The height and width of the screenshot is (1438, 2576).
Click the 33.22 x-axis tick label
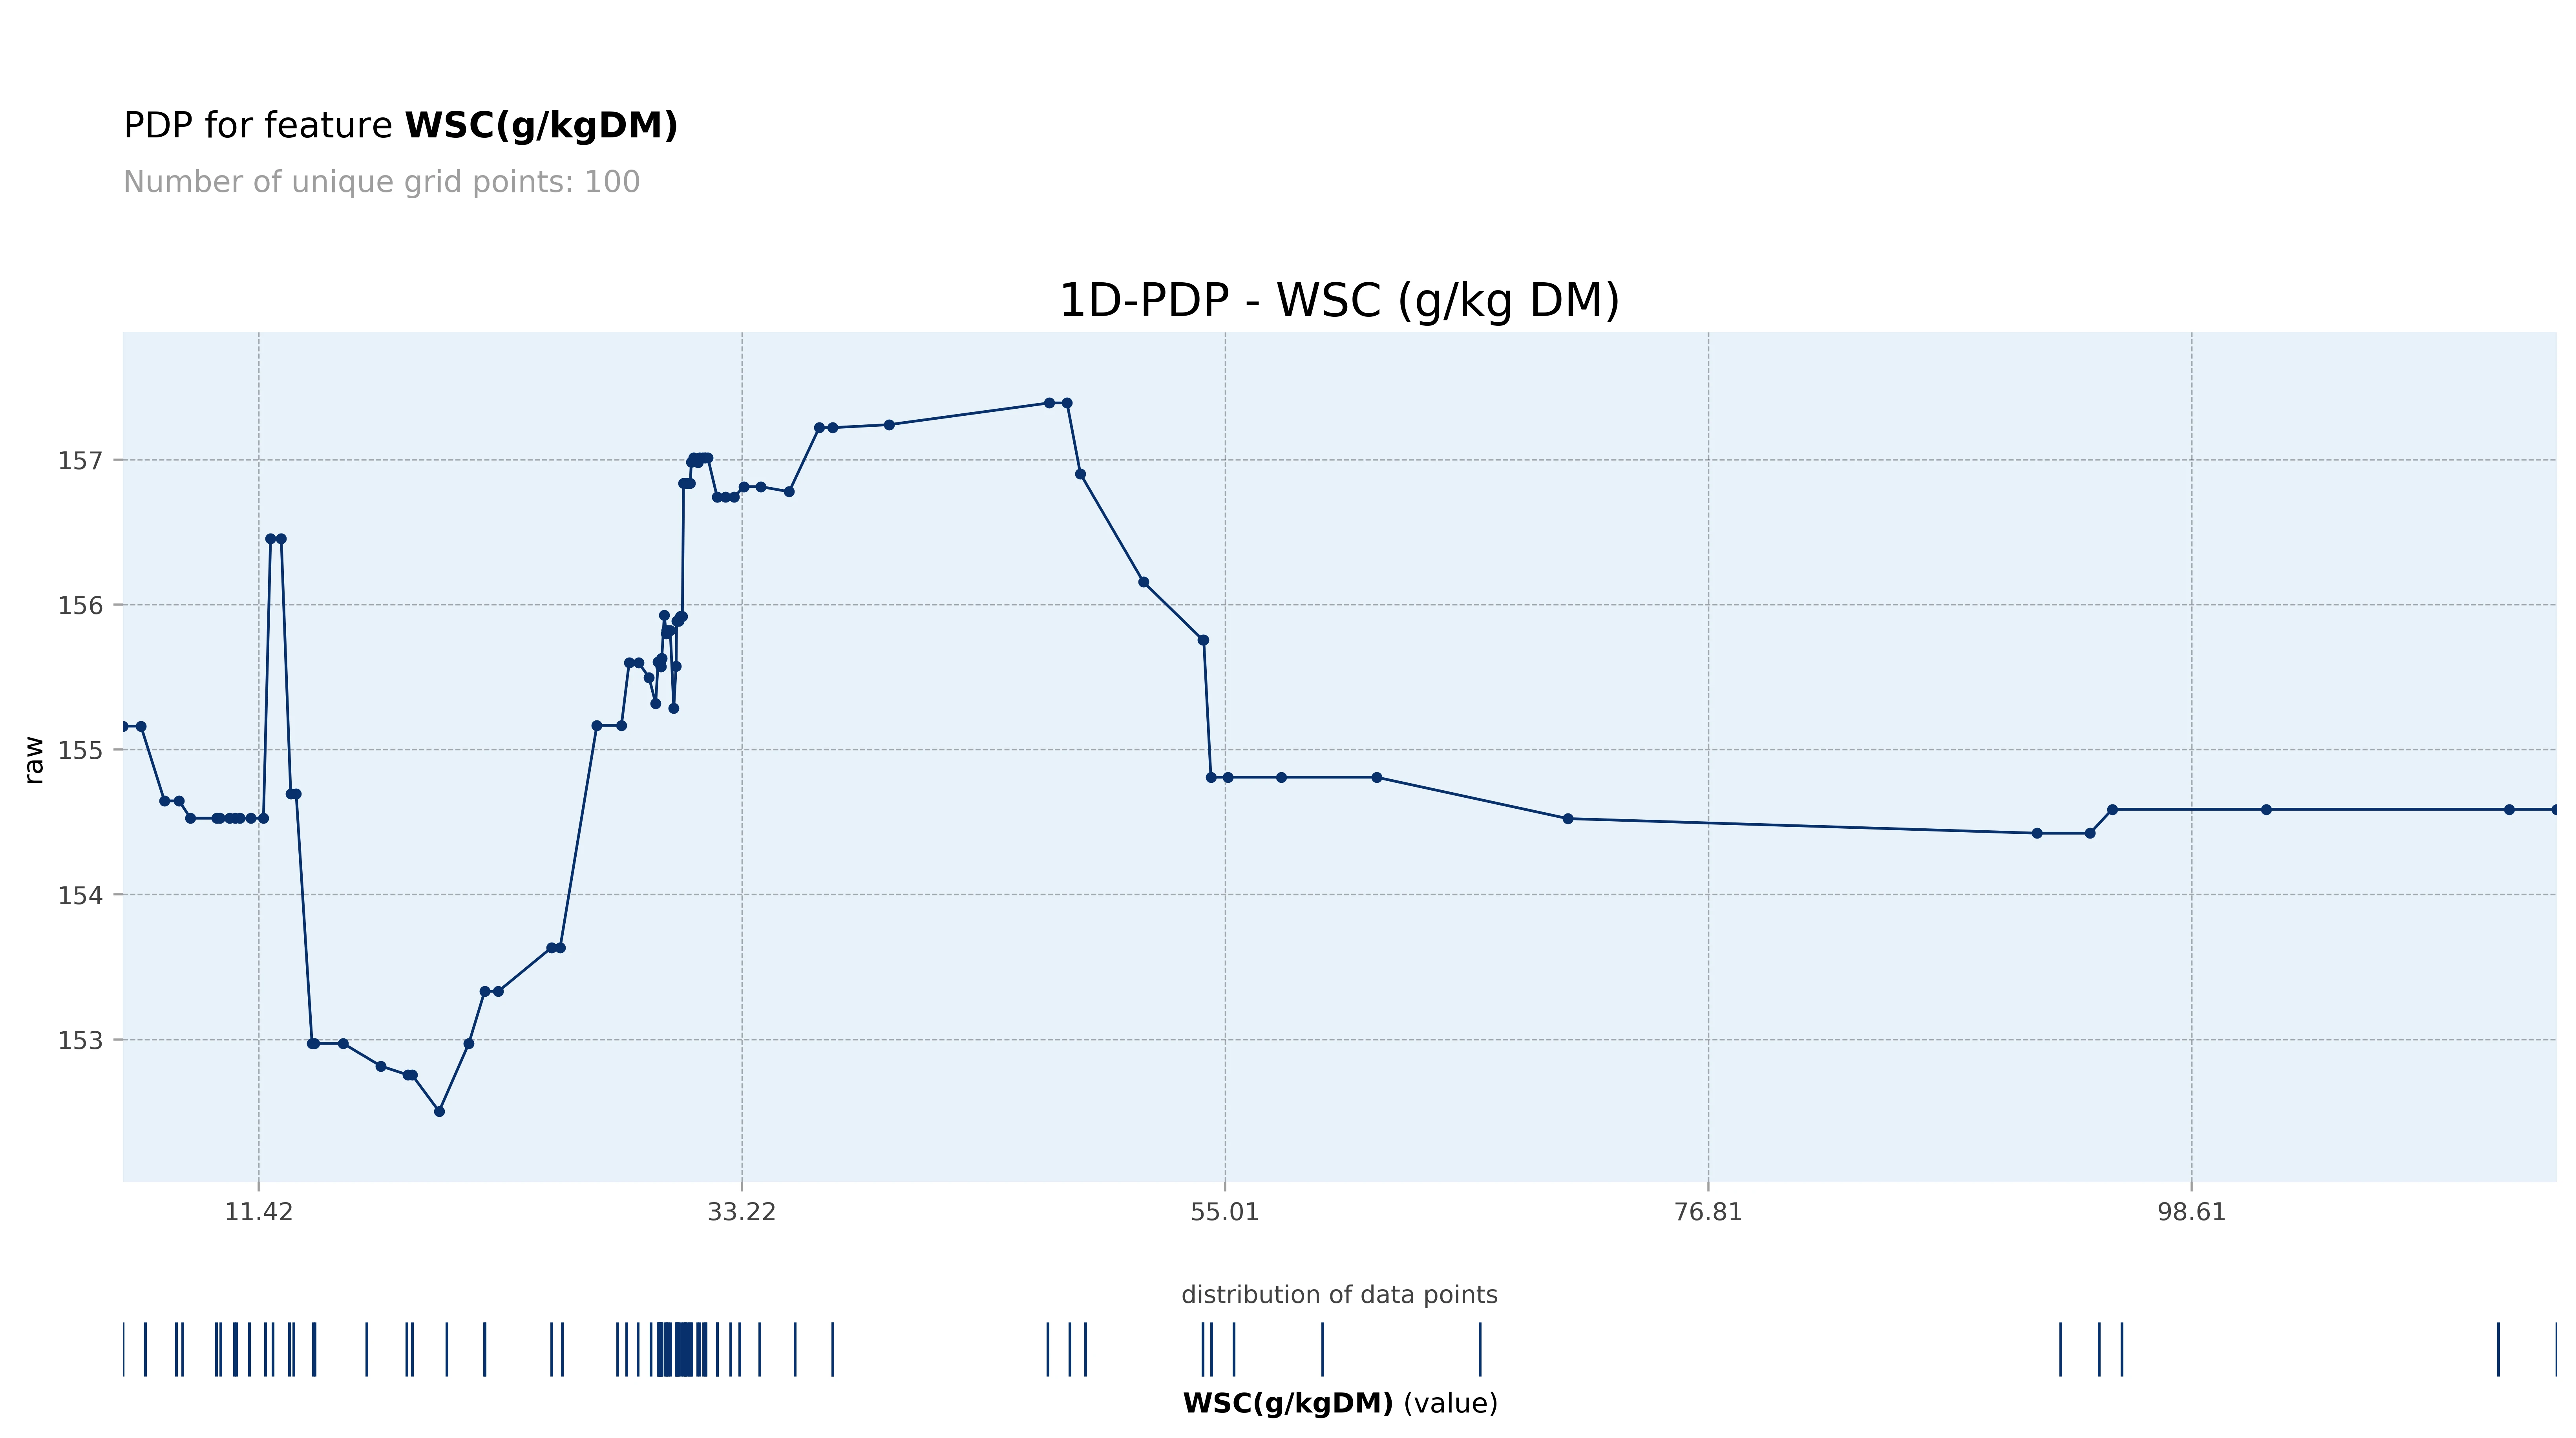point(741,1212)
